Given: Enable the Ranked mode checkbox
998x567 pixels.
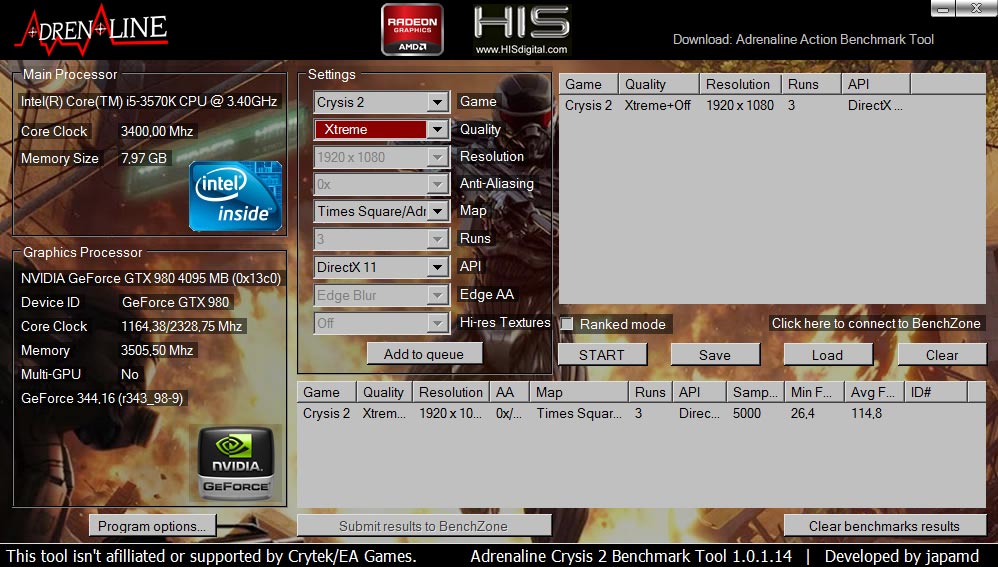Looking at the screenshot, I should [x=567, y=324].
